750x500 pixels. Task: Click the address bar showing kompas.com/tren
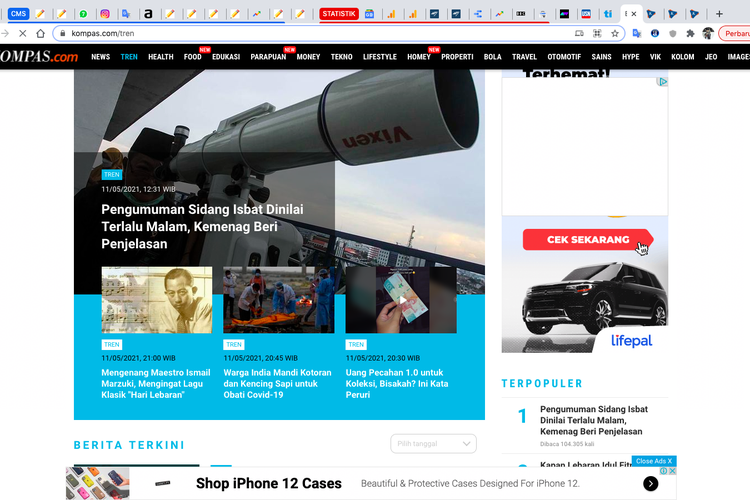point(300,33)
